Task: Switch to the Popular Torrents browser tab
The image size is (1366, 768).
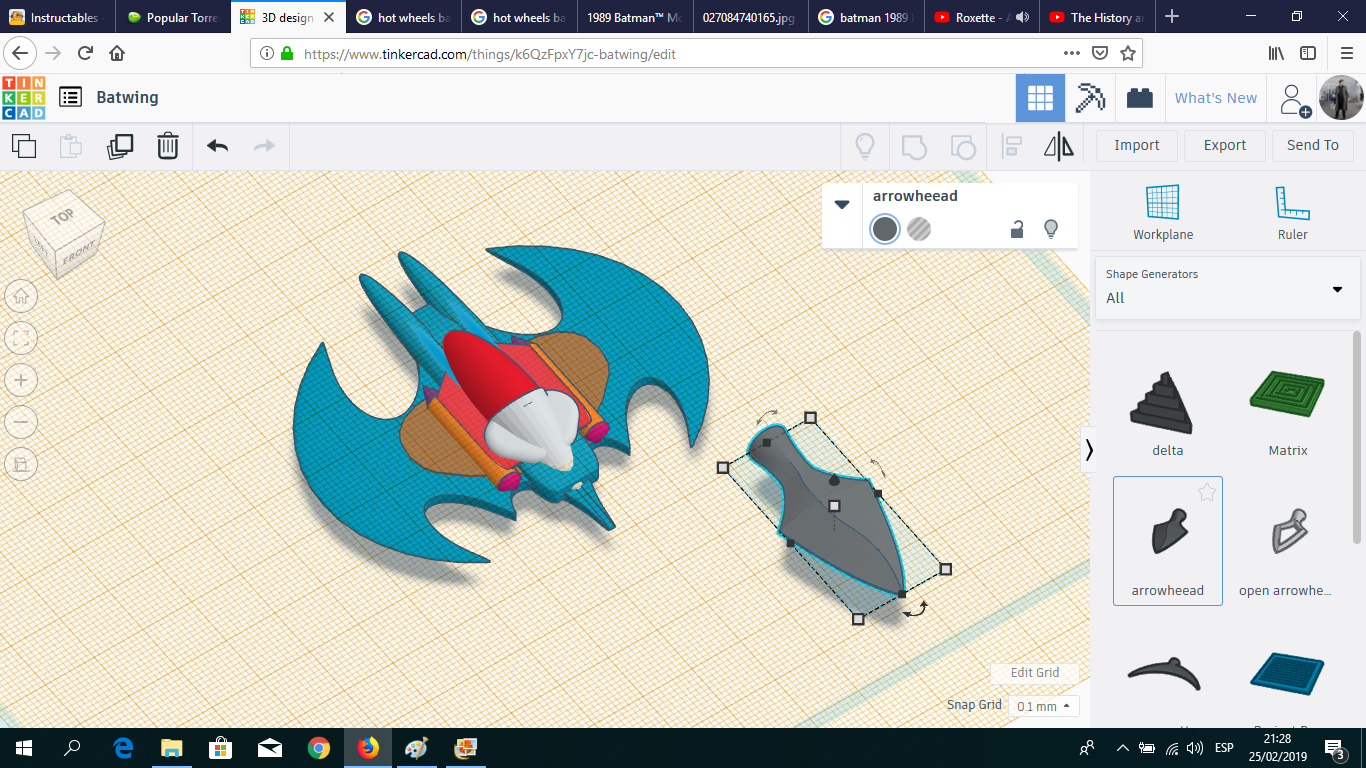Action: (x=173, y=17)
